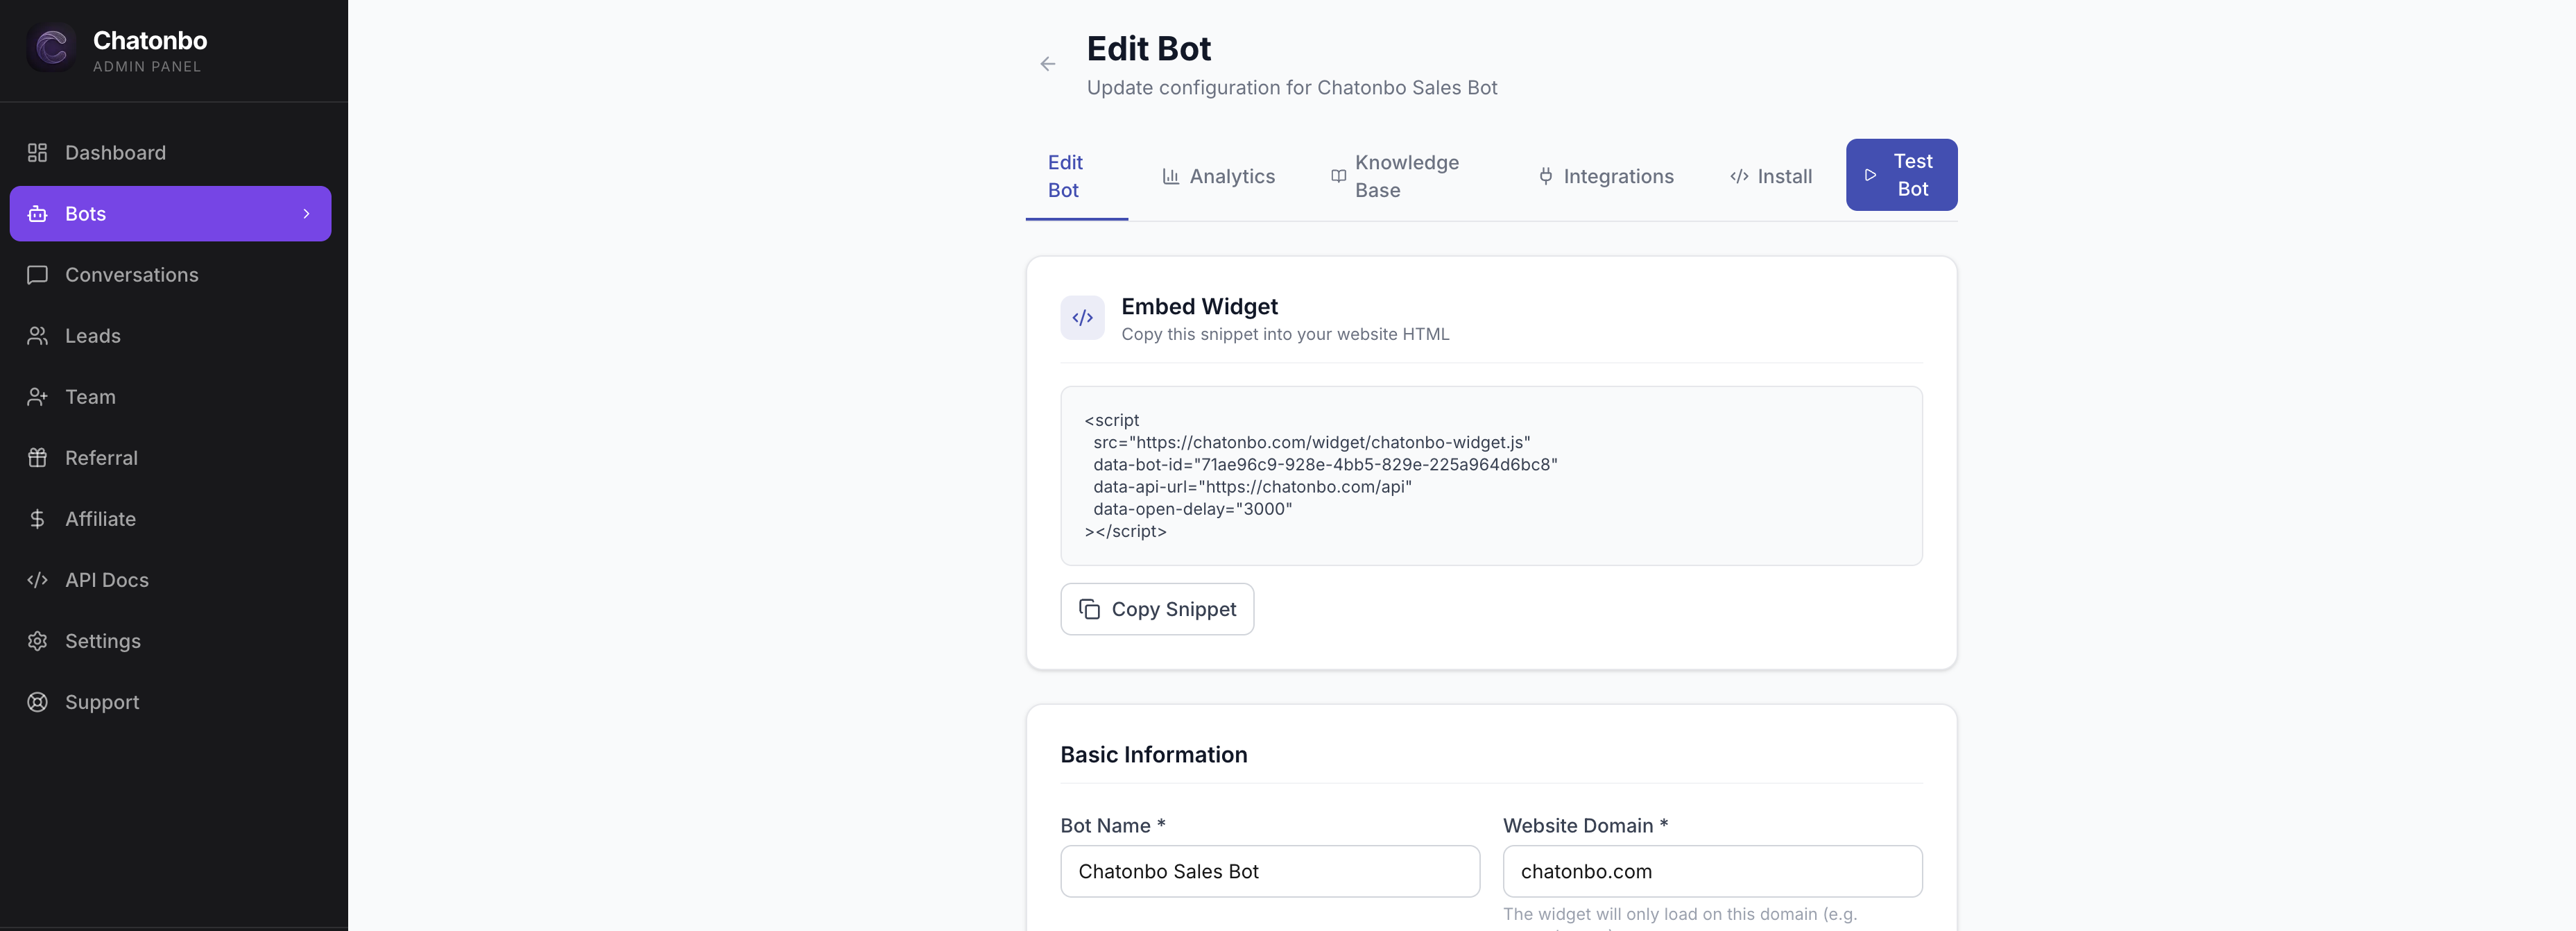Open Team in the sidebar
Screen dimensions: 2576x931
coord(90,397)
